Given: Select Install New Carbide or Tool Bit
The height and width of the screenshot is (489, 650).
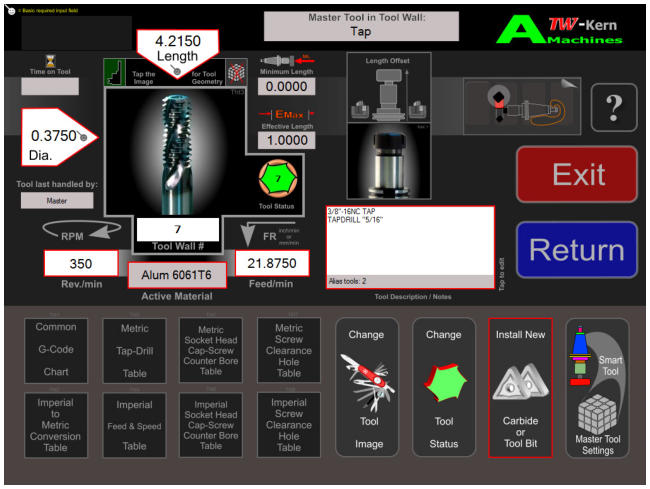Looking at the screenshot, I should (520, 387).
